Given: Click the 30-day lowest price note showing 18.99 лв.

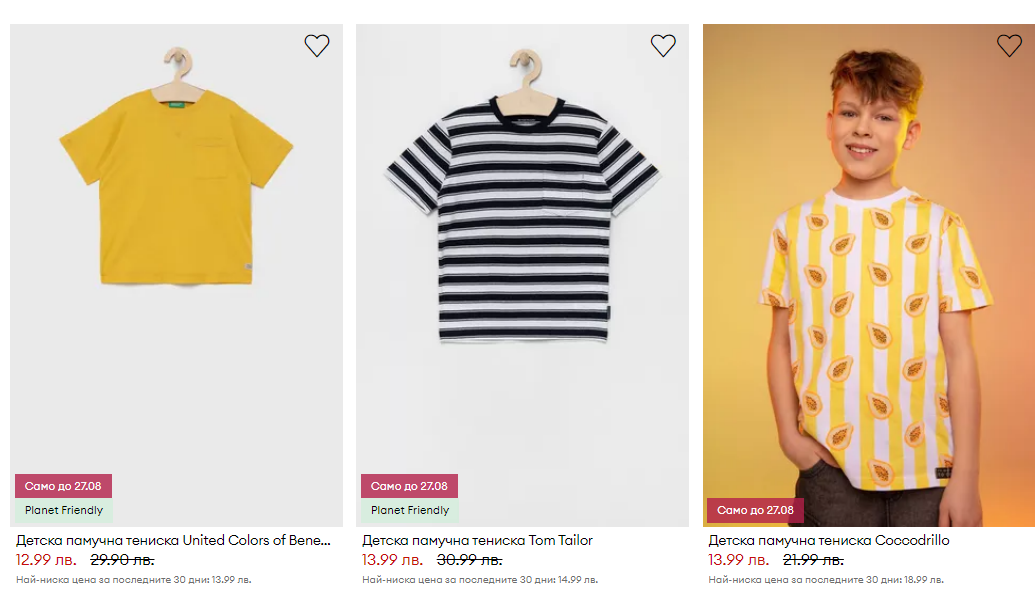Looking at the screenshot, I should pyautogui.click(x=826, y=579).
